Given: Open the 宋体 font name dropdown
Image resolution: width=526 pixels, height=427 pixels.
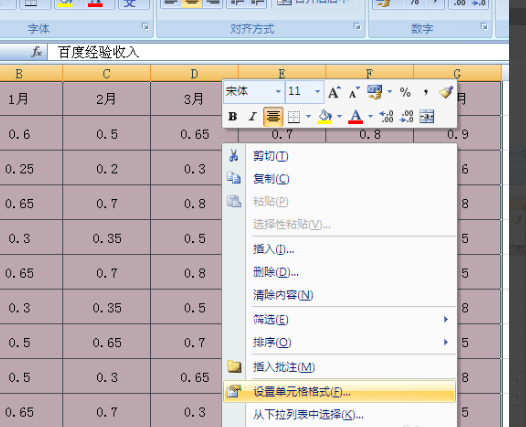Looking at the screenshot, I should pos(278,92).
